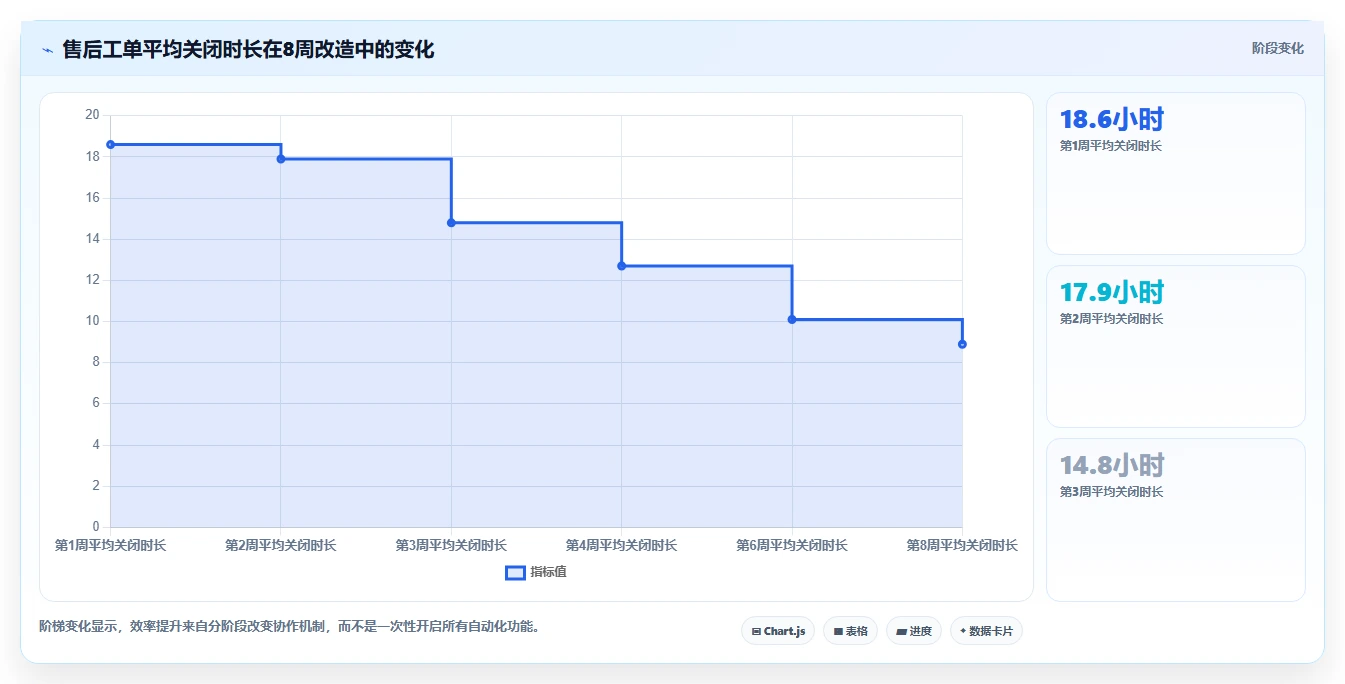Image resolution: width=1345 pixels, height=684 pixels.
Task: Click the 数据卡片 tag
Action: (986, 631)
